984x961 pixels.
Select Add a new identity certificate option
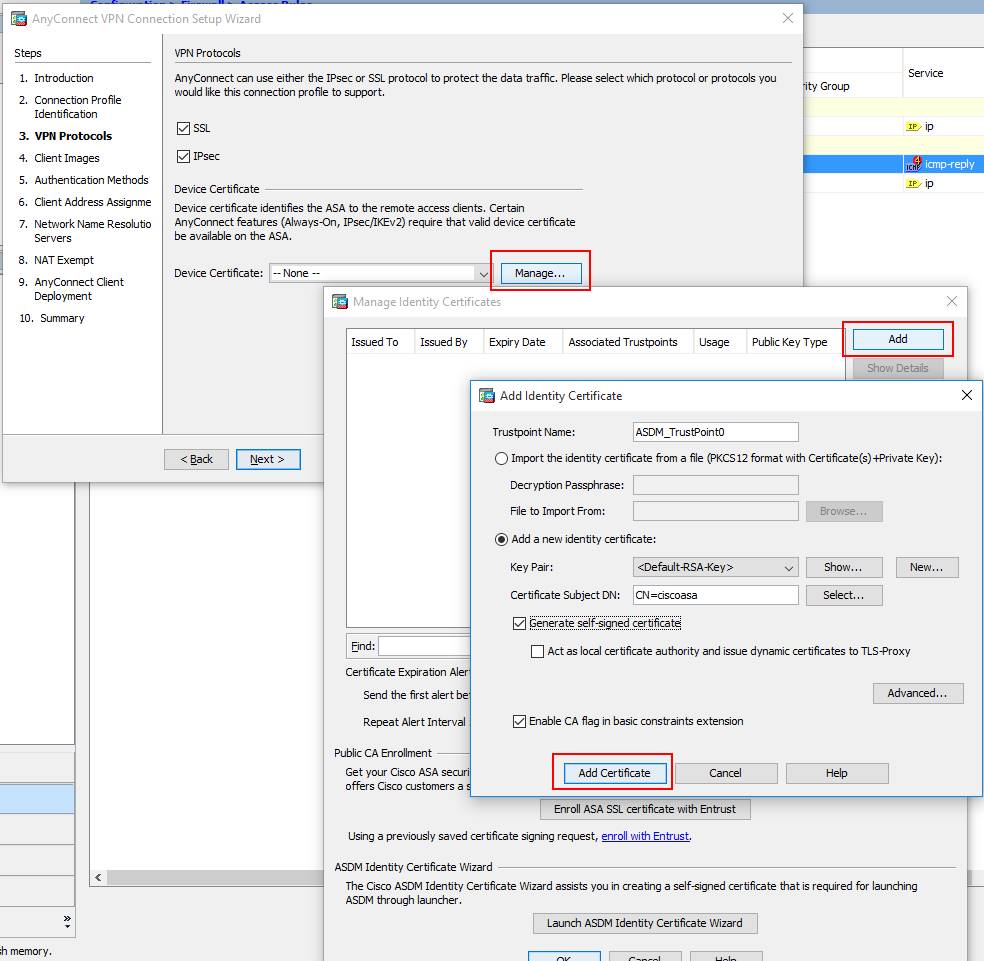click(x=501, y=540)
